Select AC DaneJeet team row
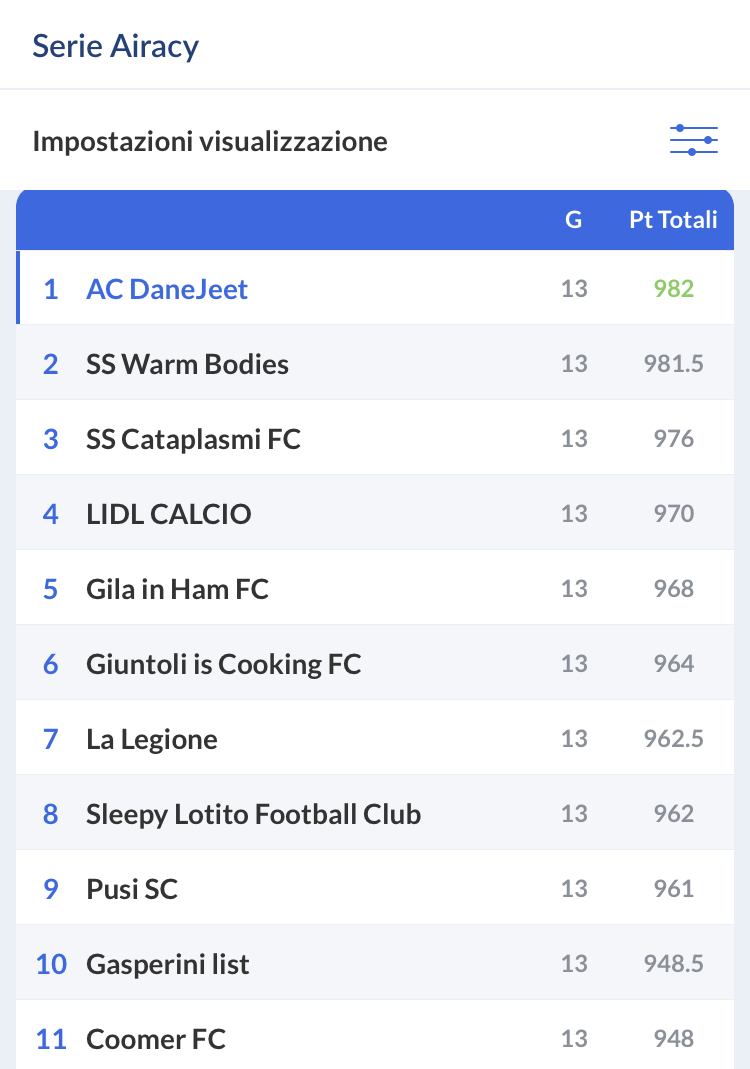 point(167,289)
